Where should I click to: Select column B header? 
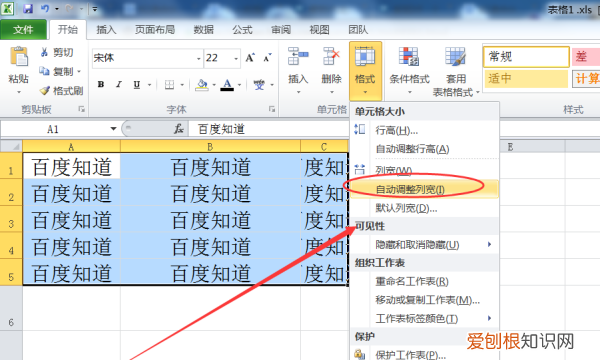[x=210, y=146]
